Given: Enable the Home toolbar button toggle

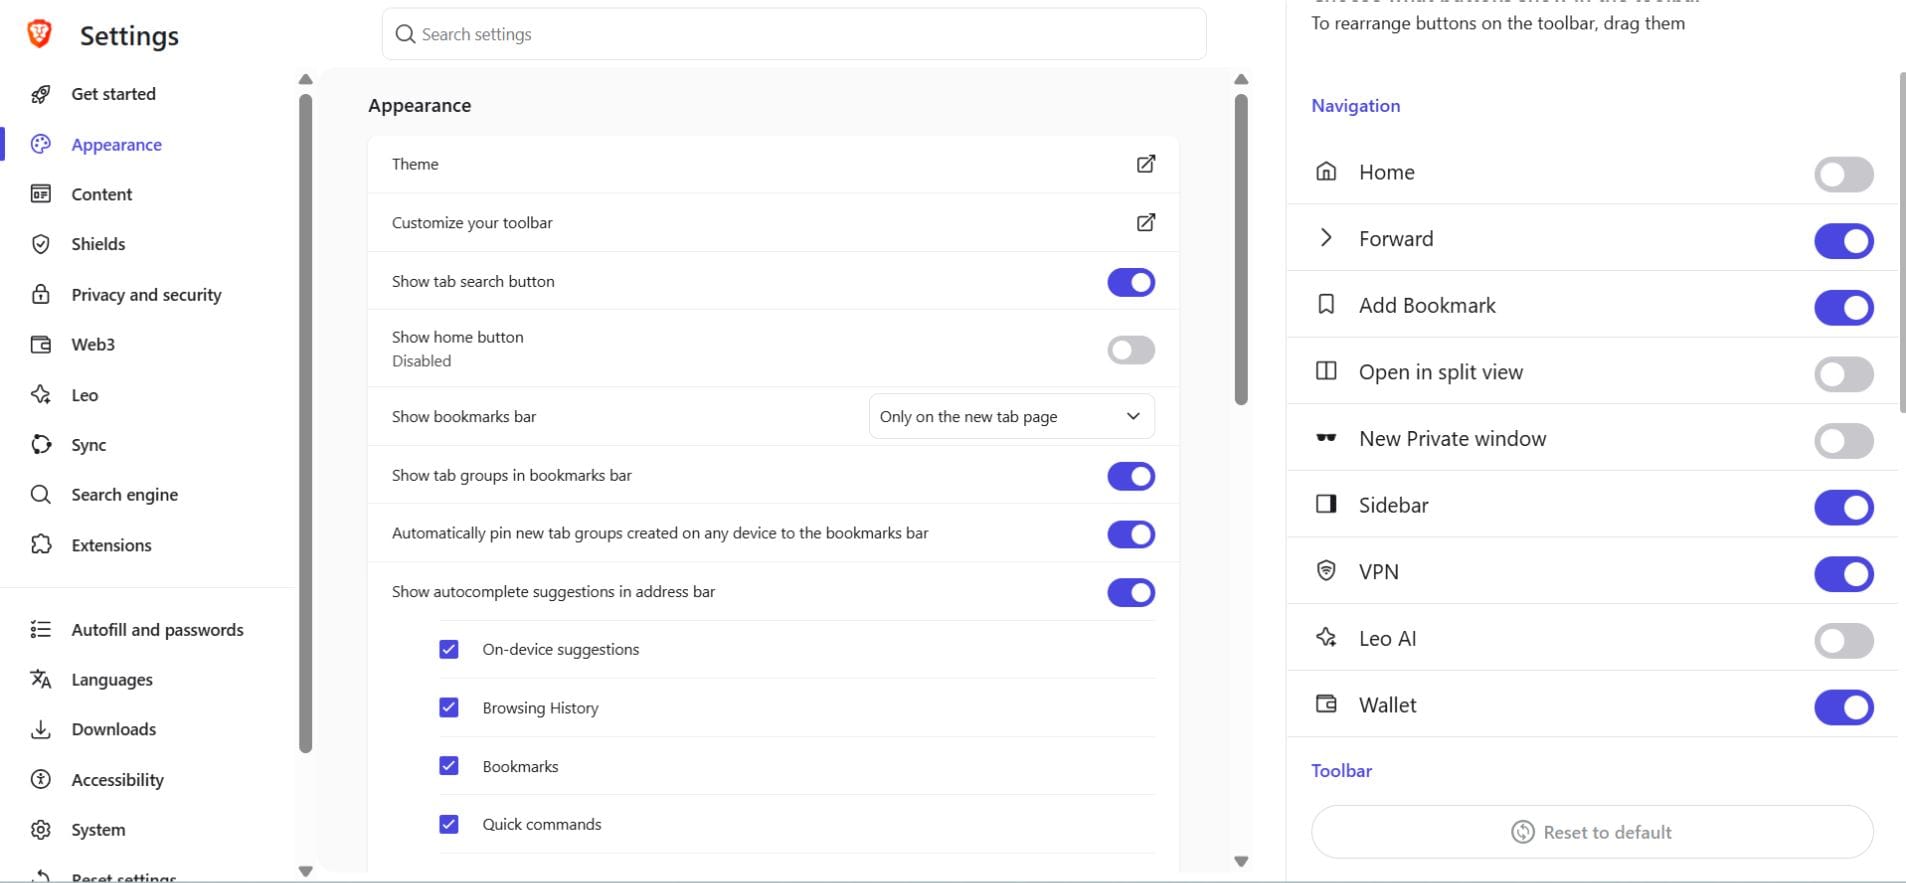Looking at the screenshot, I should pyautogui.click(x=1844, y=174).
